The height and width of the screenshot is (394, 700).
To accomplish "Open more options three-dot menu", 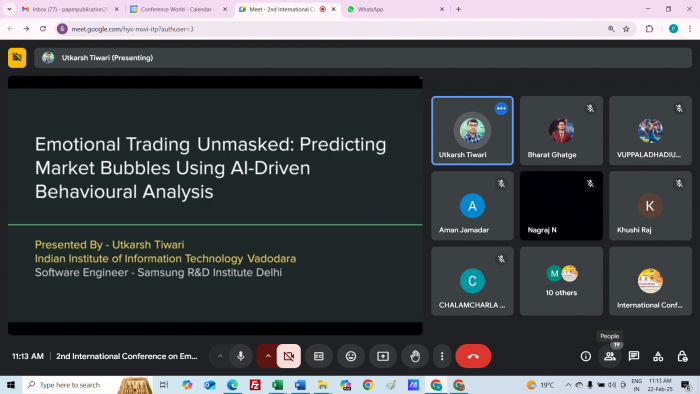I will (442, 356).
